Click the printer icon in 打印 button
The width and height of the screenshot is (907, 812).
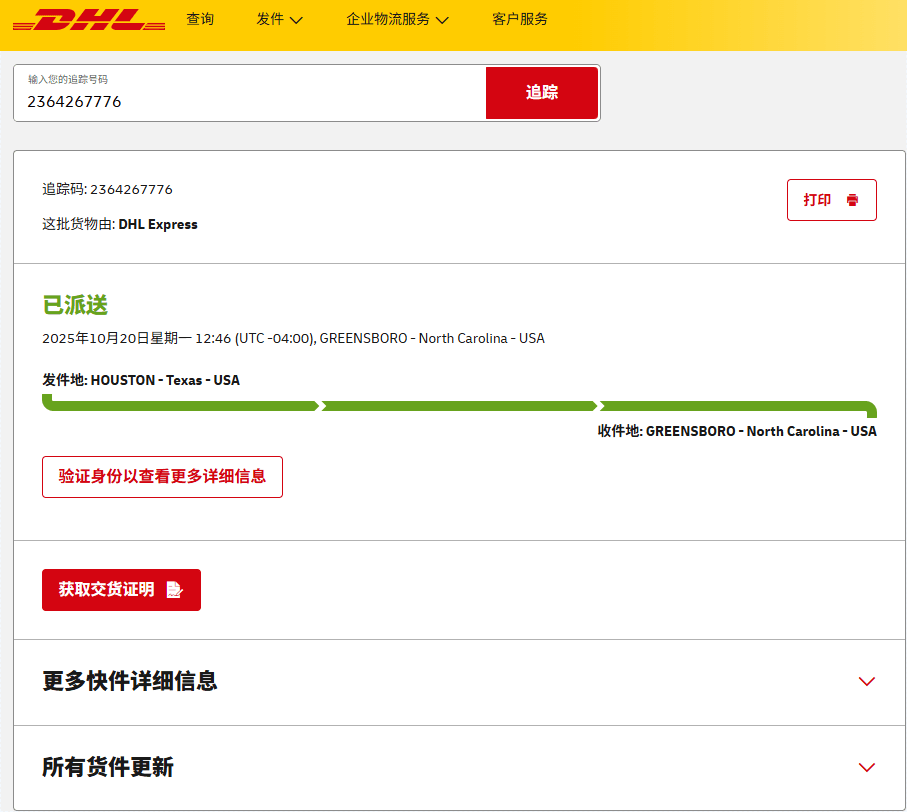coord(852,200)
